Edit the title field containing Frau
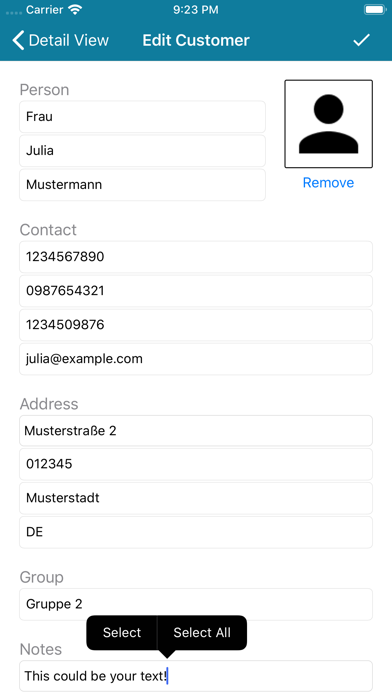Screen dimensions: 392x696 click(143, 117)
